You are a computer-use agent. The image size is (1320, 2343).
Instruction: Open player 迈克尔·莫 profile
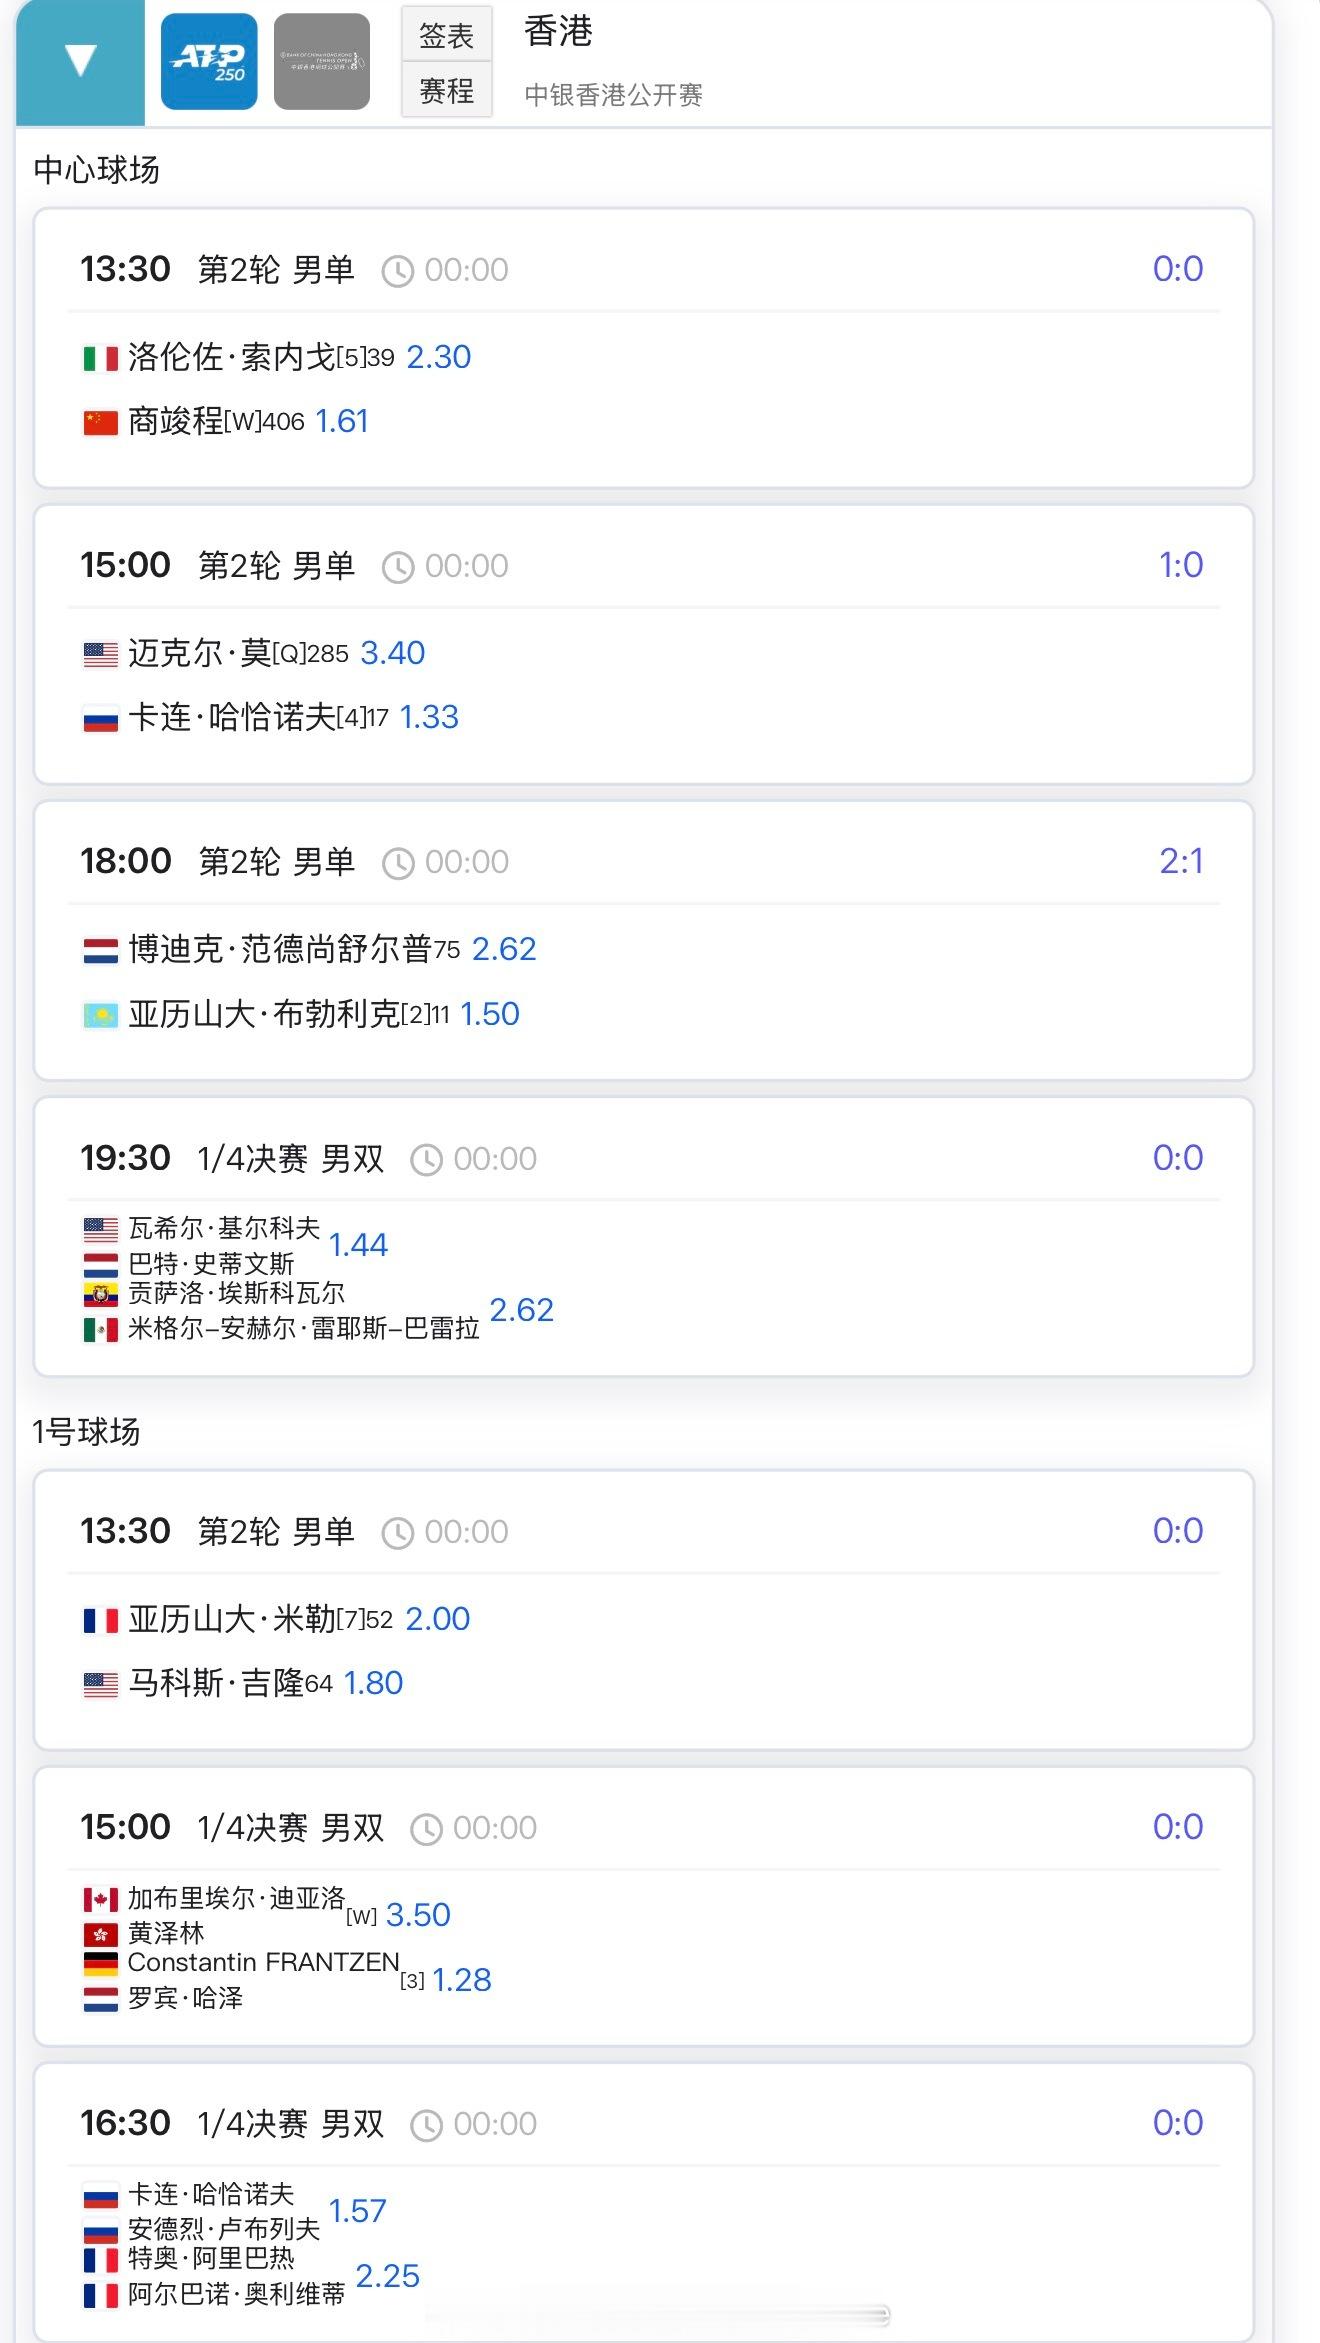click(x=200, y=653)
